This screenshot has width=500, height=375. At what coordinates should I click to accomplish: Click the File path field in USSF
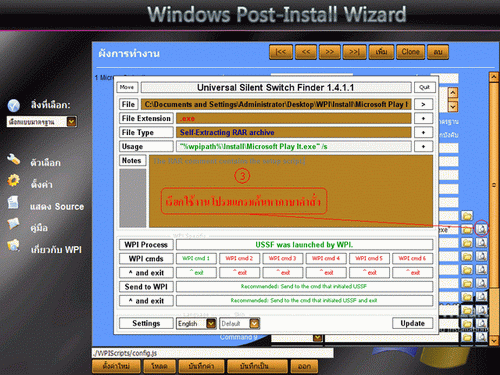pos(276,104)
